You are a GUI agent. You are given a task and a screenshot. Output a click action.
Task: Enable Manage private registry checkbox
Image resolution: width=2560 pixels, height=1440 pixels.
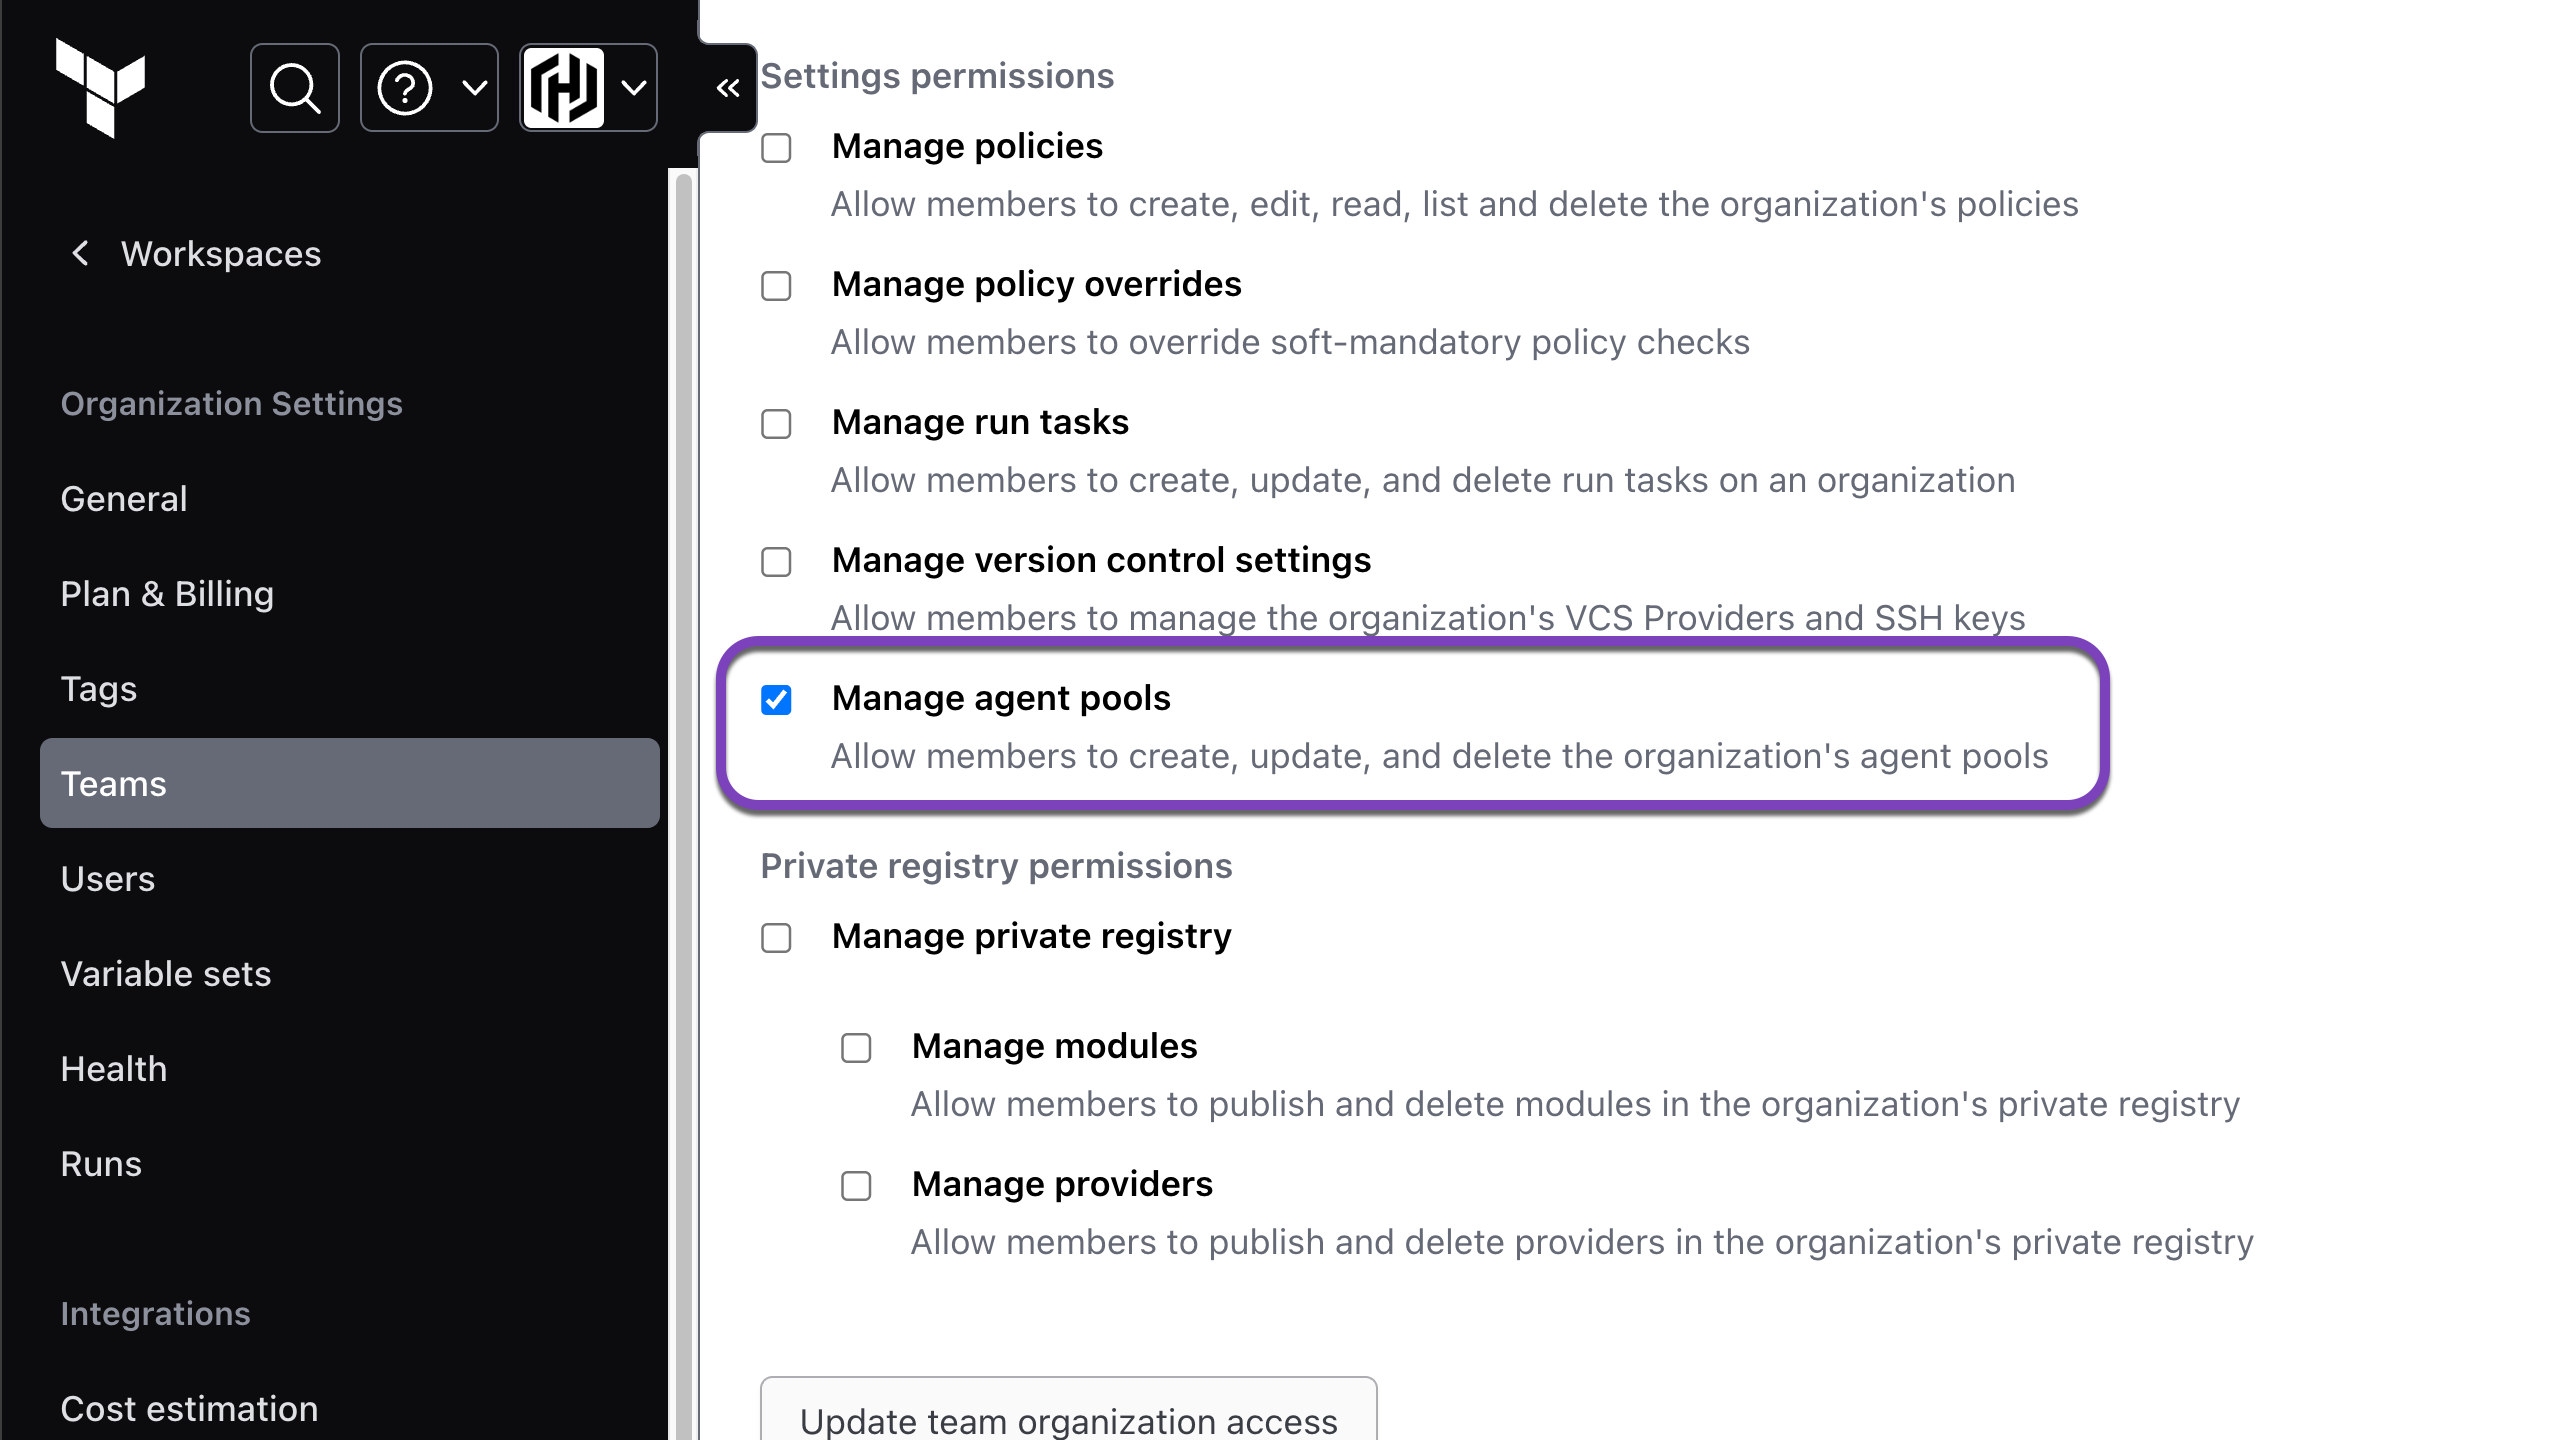[776, 938]
